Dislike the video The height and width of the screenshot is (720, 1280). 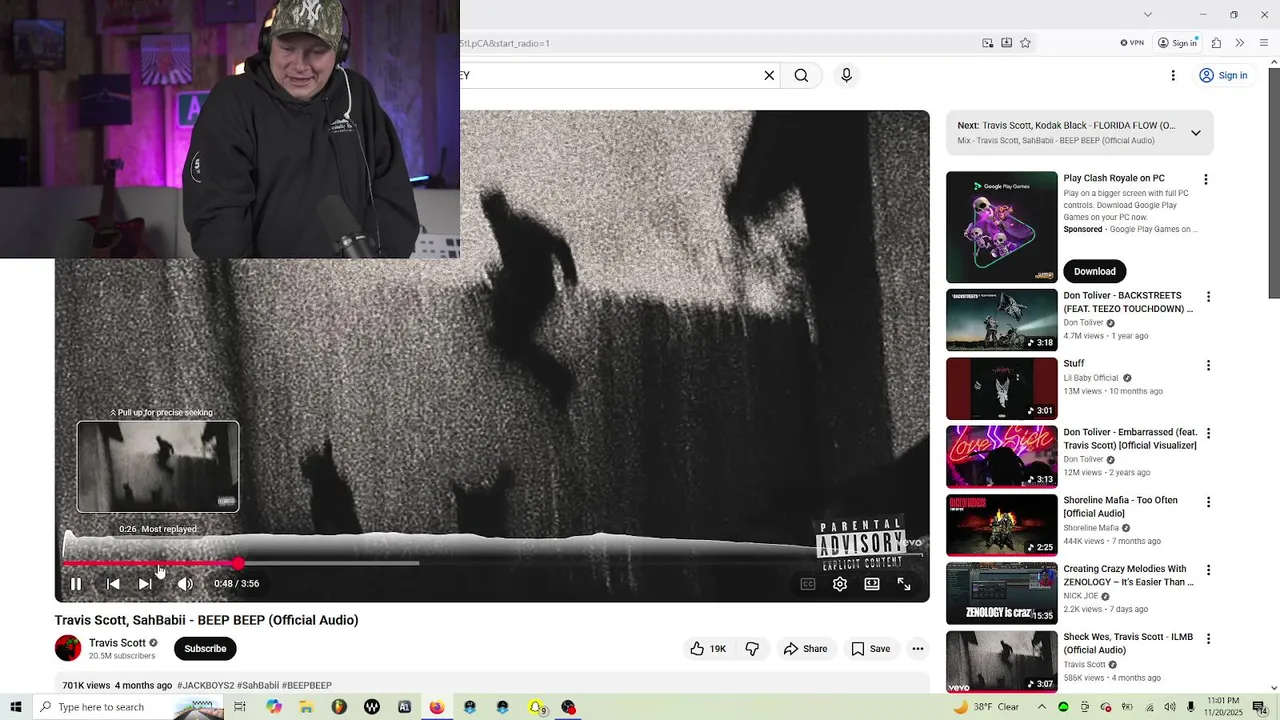pyautogui.click(x=752, y=649)
